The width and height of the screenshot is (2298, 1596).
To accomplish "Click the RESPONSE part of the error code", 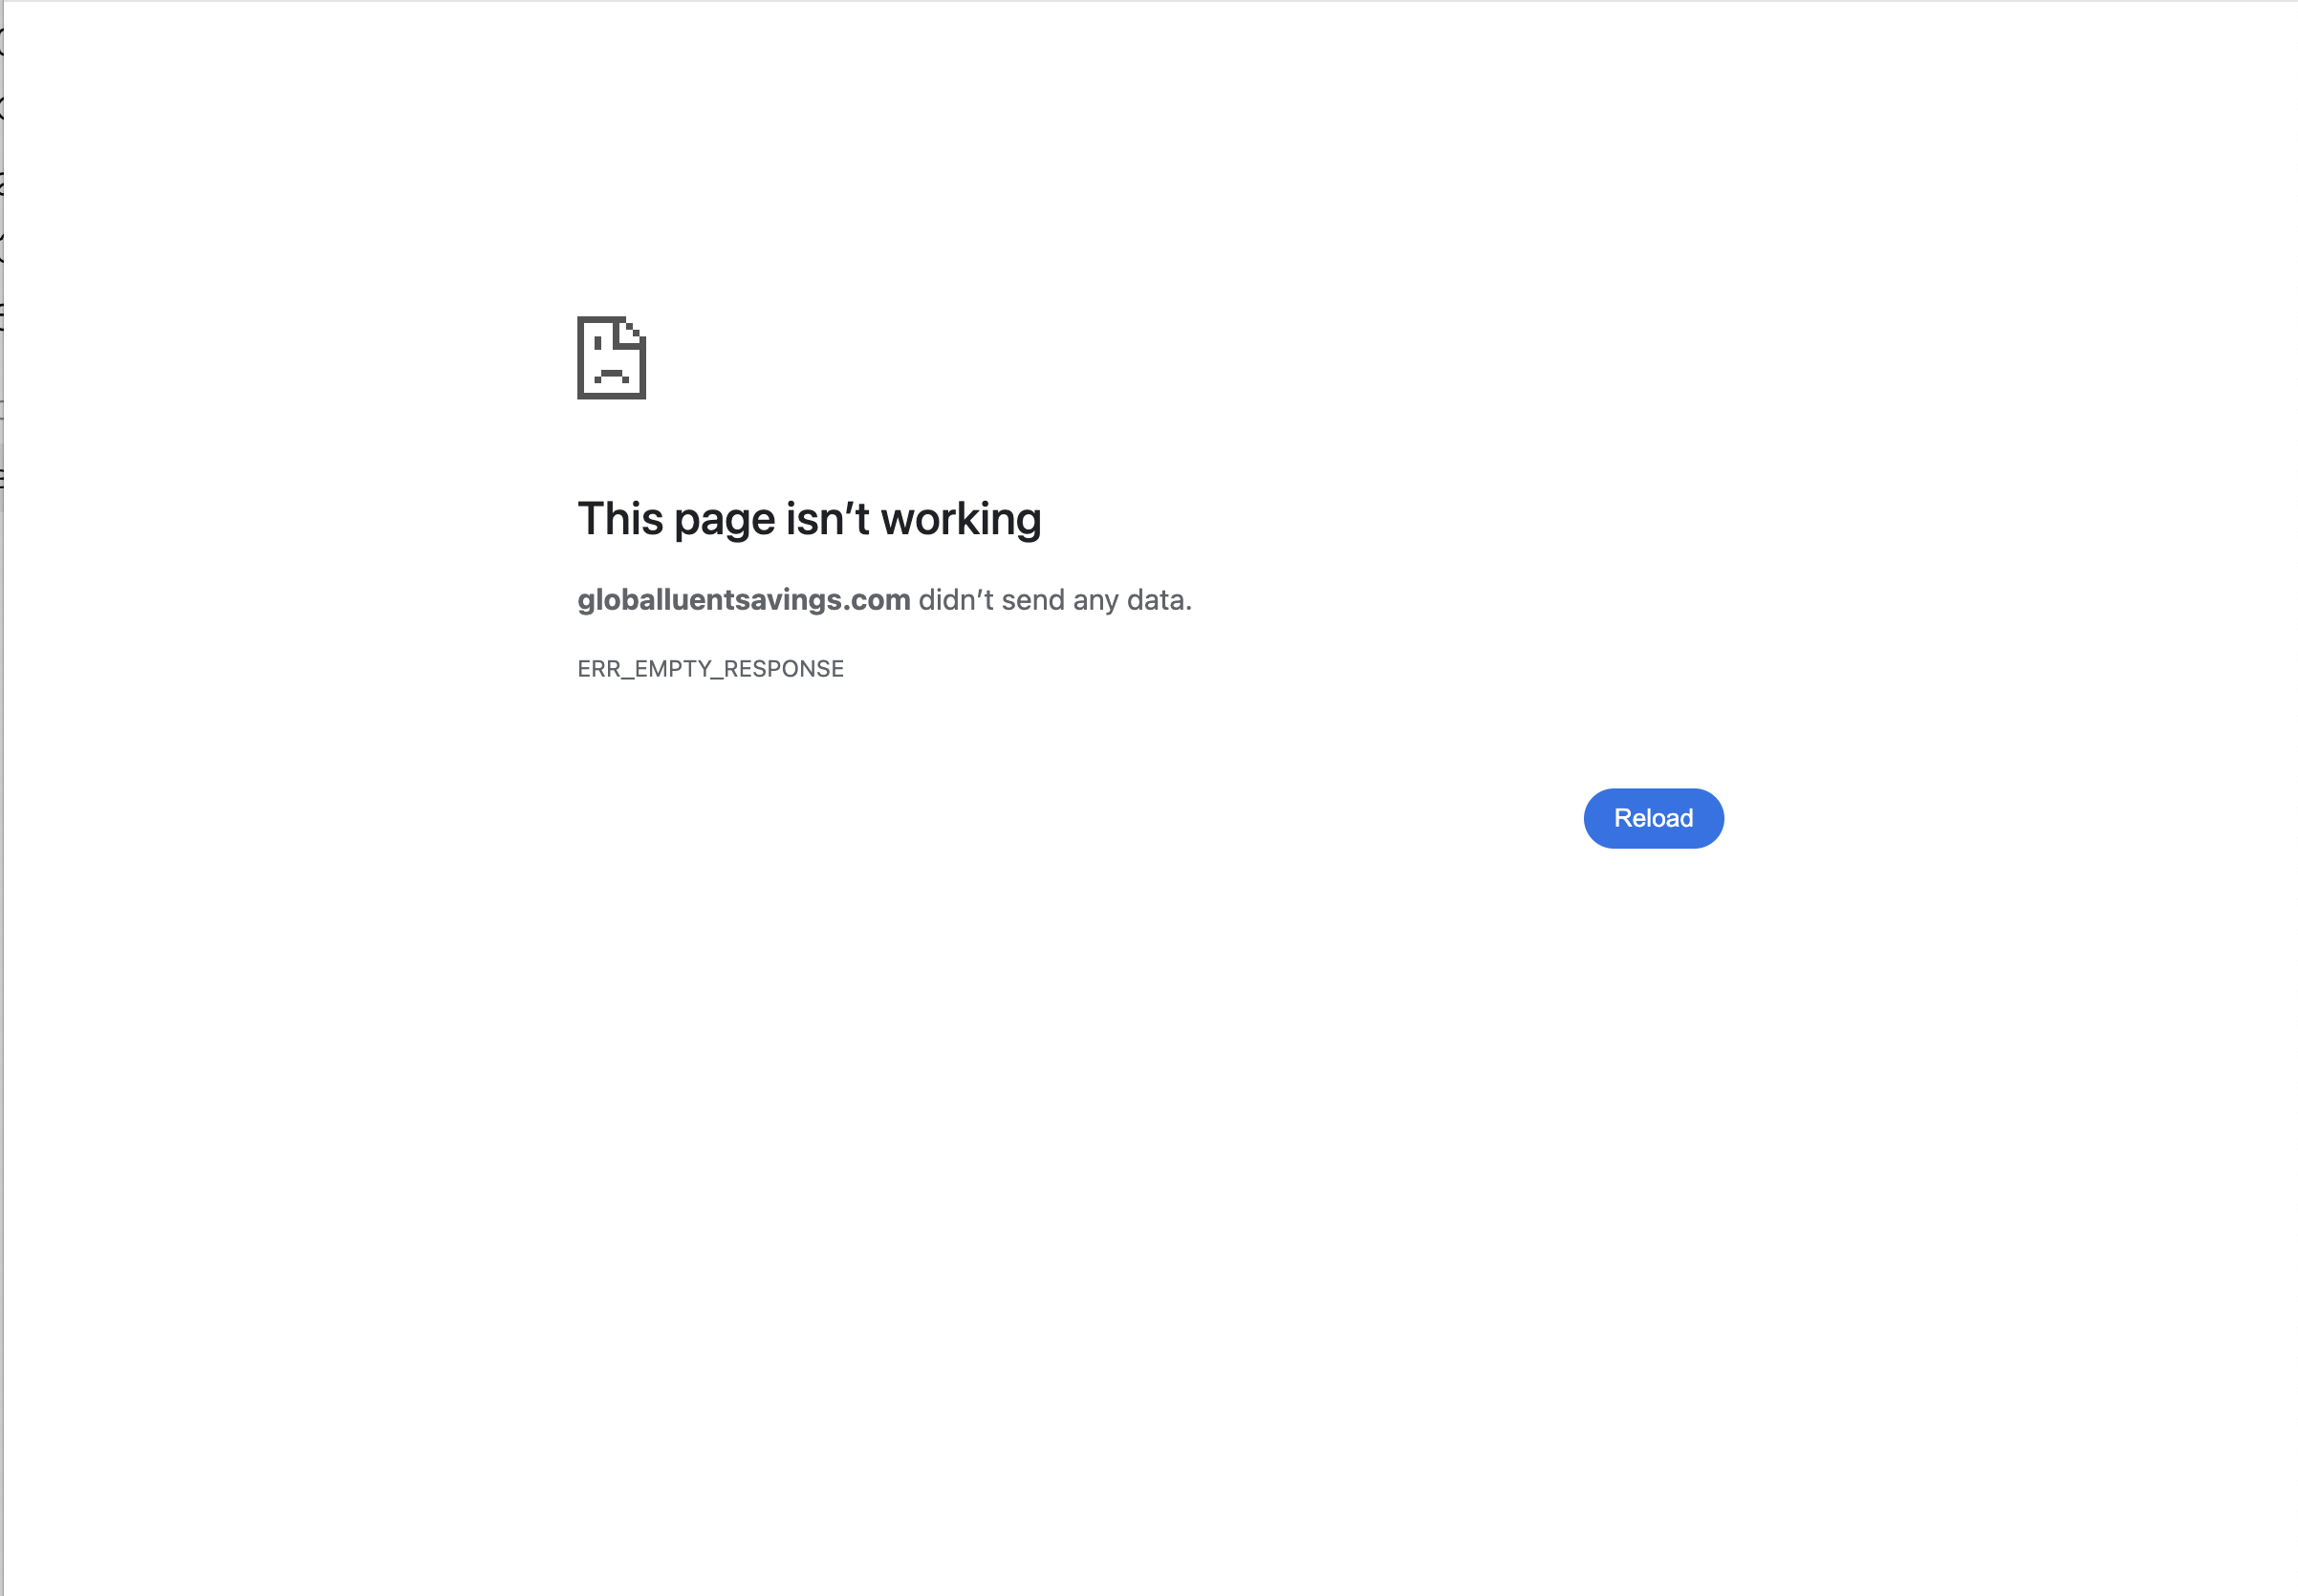I will [x=783, y=669].
